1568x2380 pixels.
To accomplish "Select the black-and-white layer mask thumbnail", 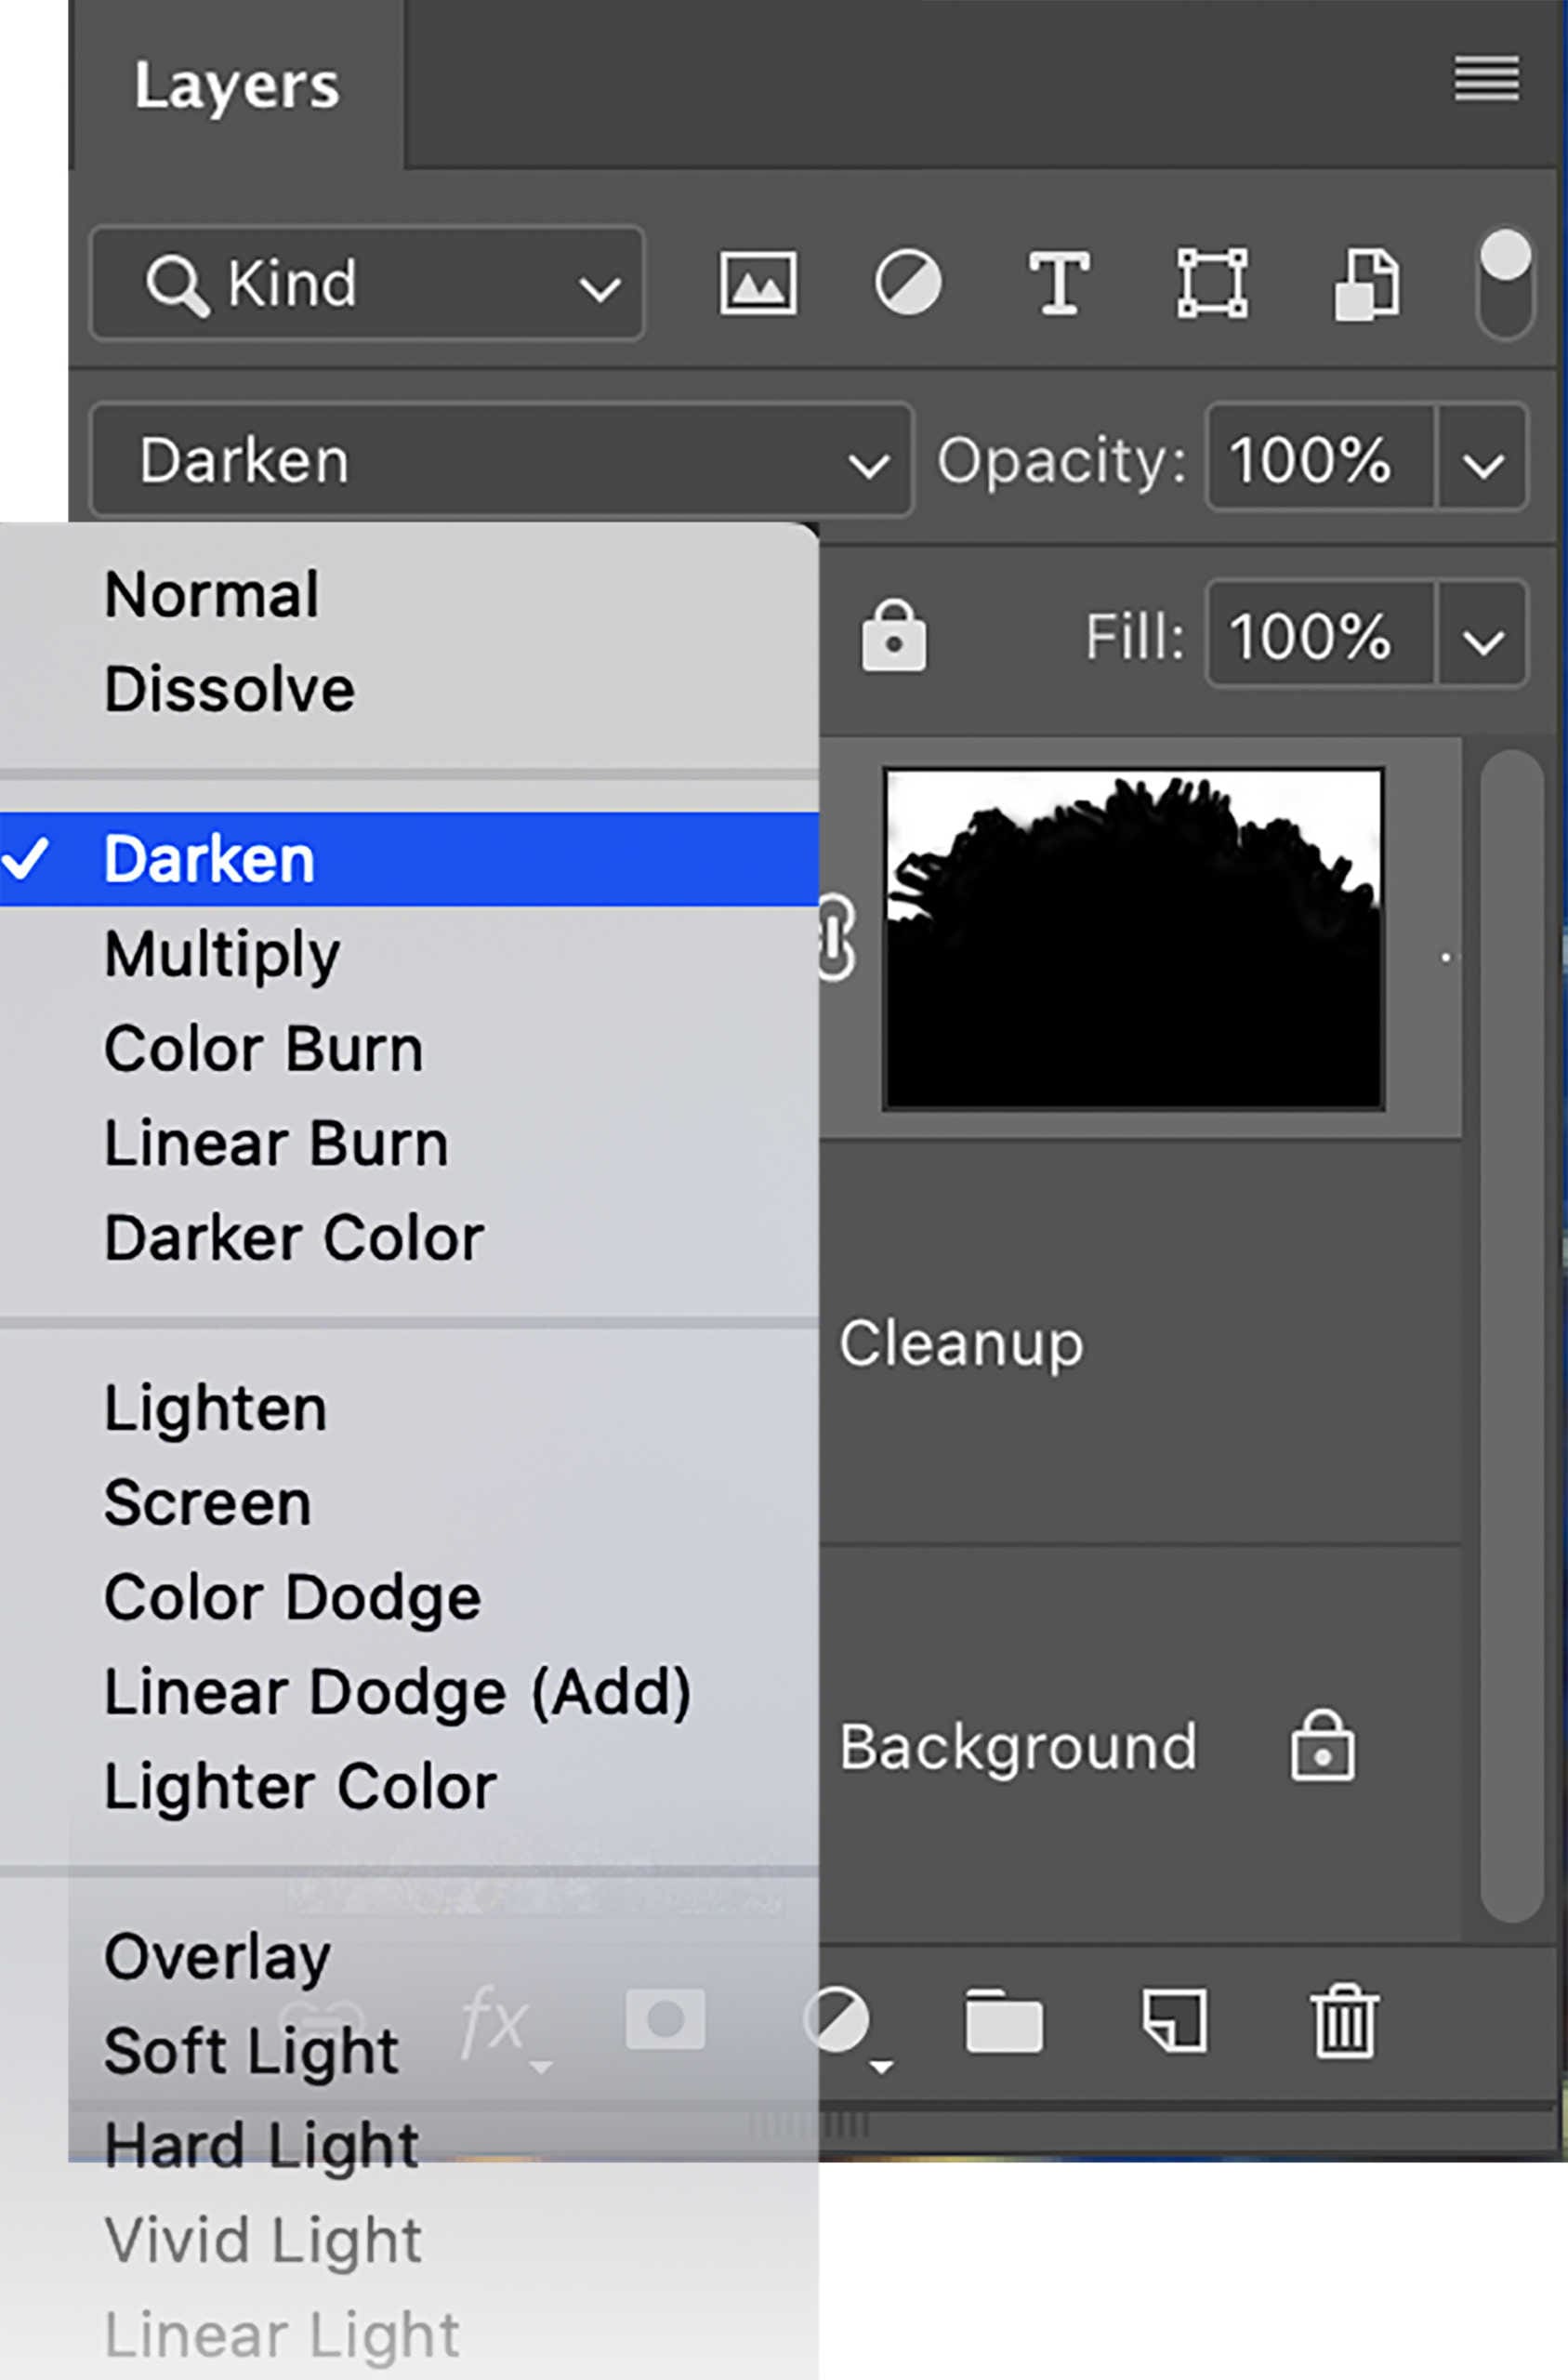I will (1133, 939).
